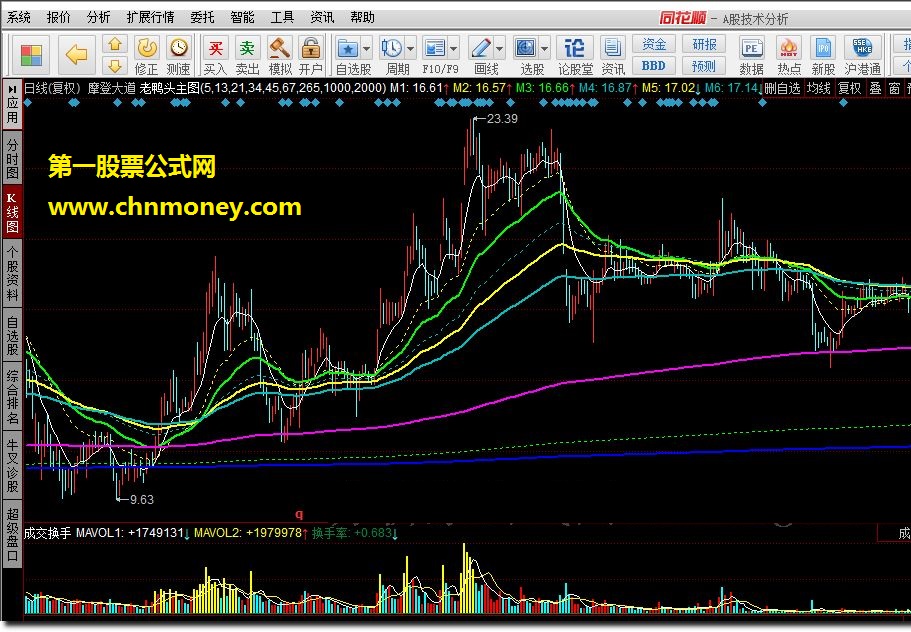Click the 新股 IPO icon
This screenshot has width=911, height=632.
pyautogui.click(x=823, y=48)
